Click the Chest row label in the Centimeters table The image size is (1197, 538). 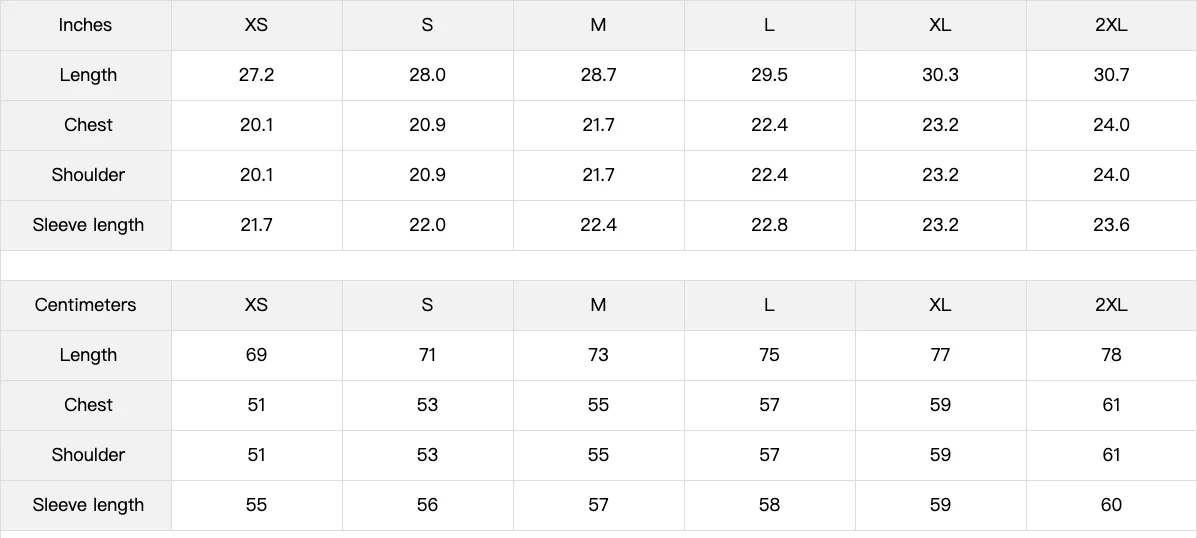(88, 405)
